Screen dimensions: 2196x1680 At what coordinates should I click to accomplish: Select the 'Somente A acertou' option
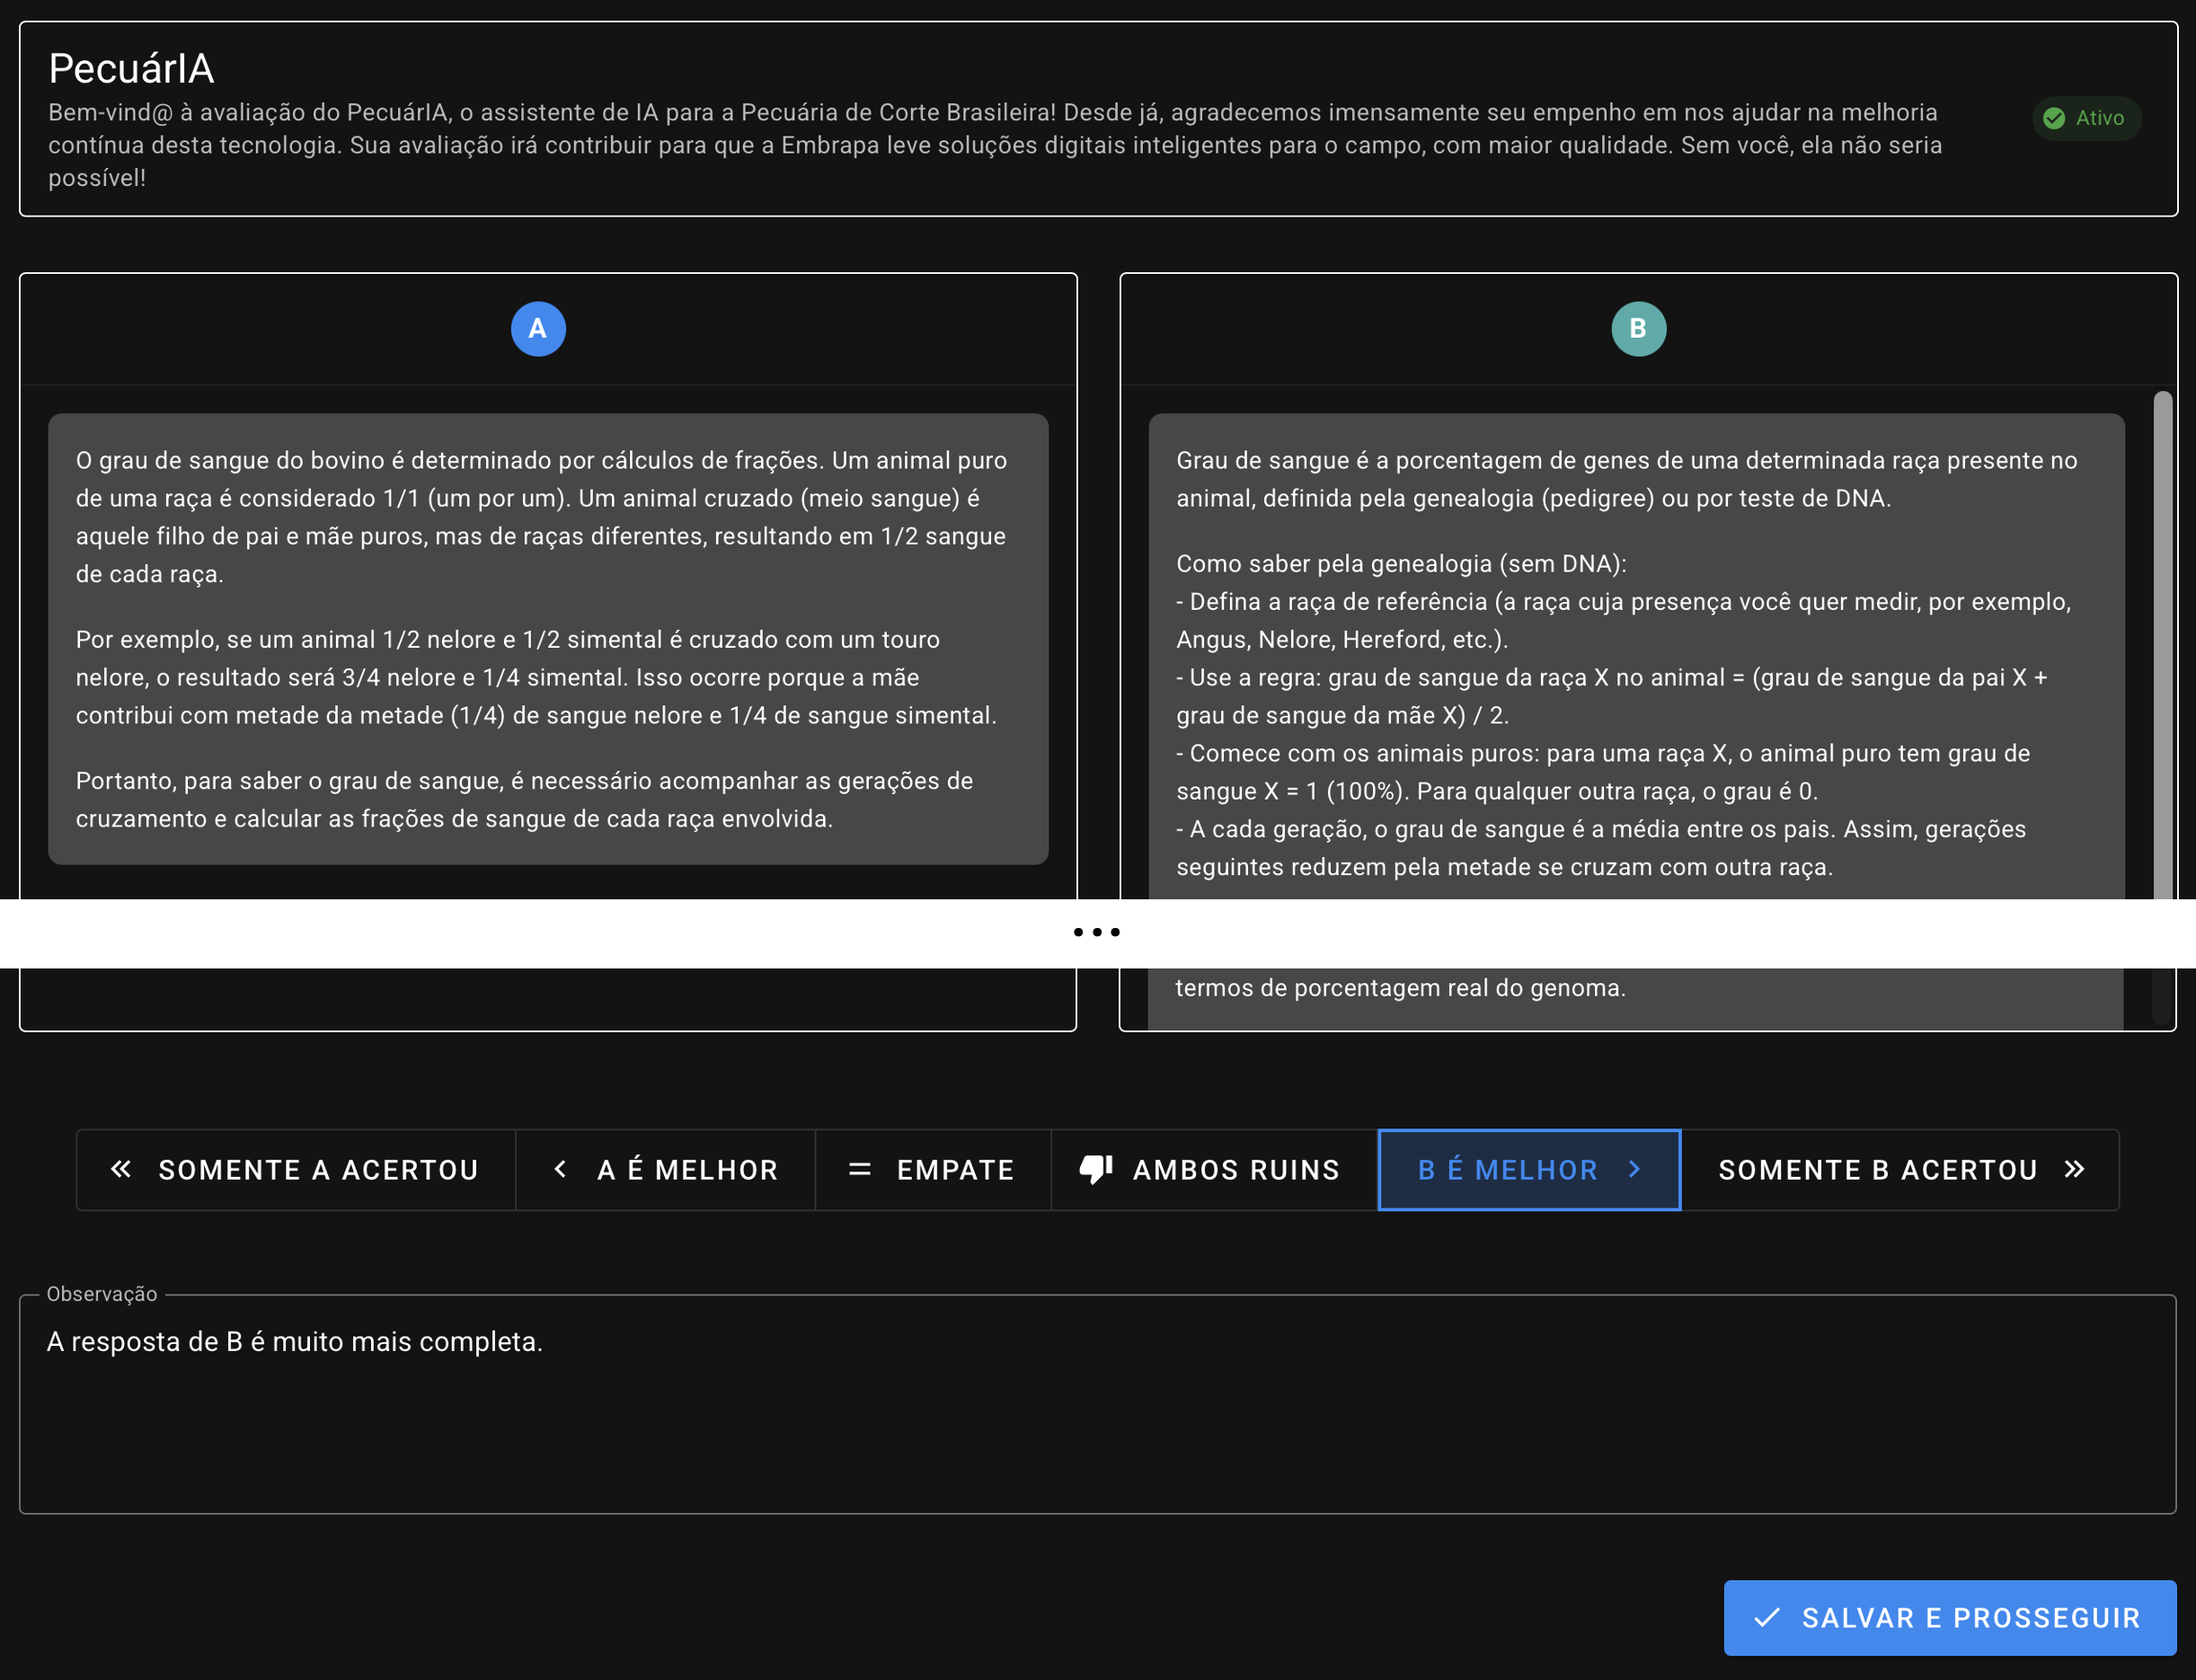296,1170
